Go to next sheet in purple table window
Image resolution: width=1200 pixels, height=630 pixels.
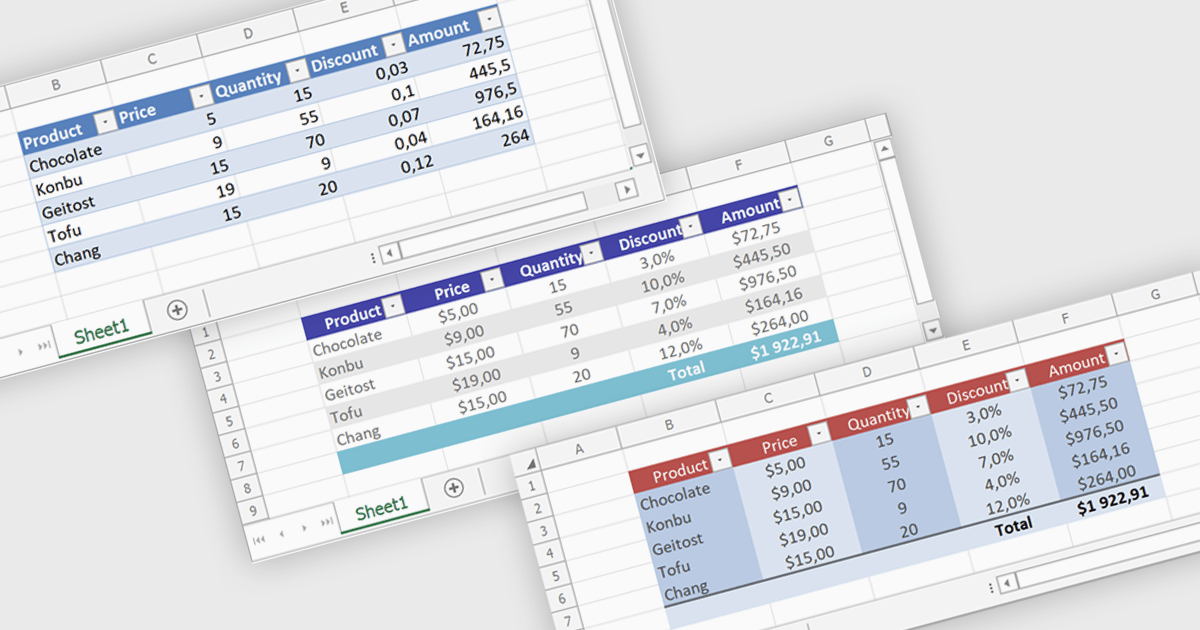[x=305, y=529]
